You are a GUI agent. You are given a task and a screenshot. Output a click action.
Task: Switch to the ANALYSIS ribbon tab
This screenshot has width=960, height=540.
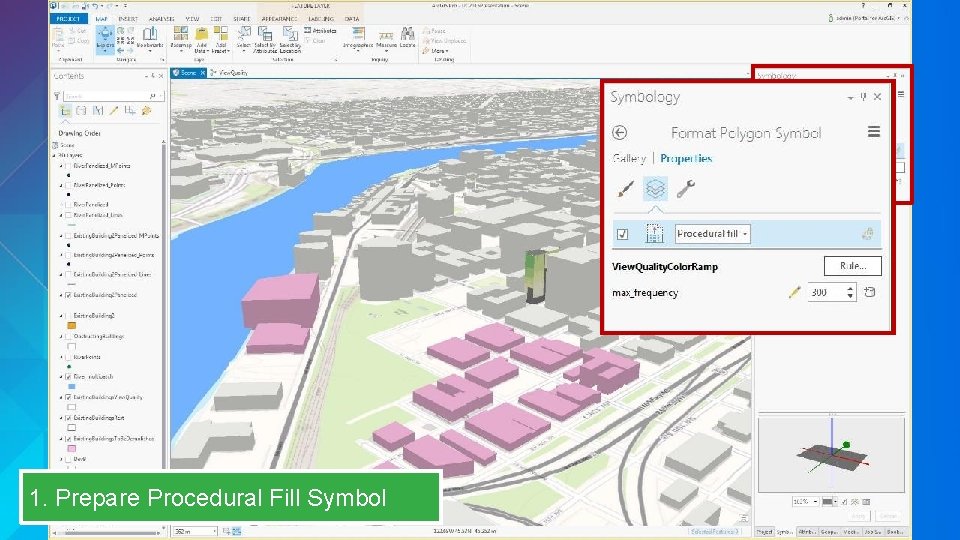click(162, 19)
